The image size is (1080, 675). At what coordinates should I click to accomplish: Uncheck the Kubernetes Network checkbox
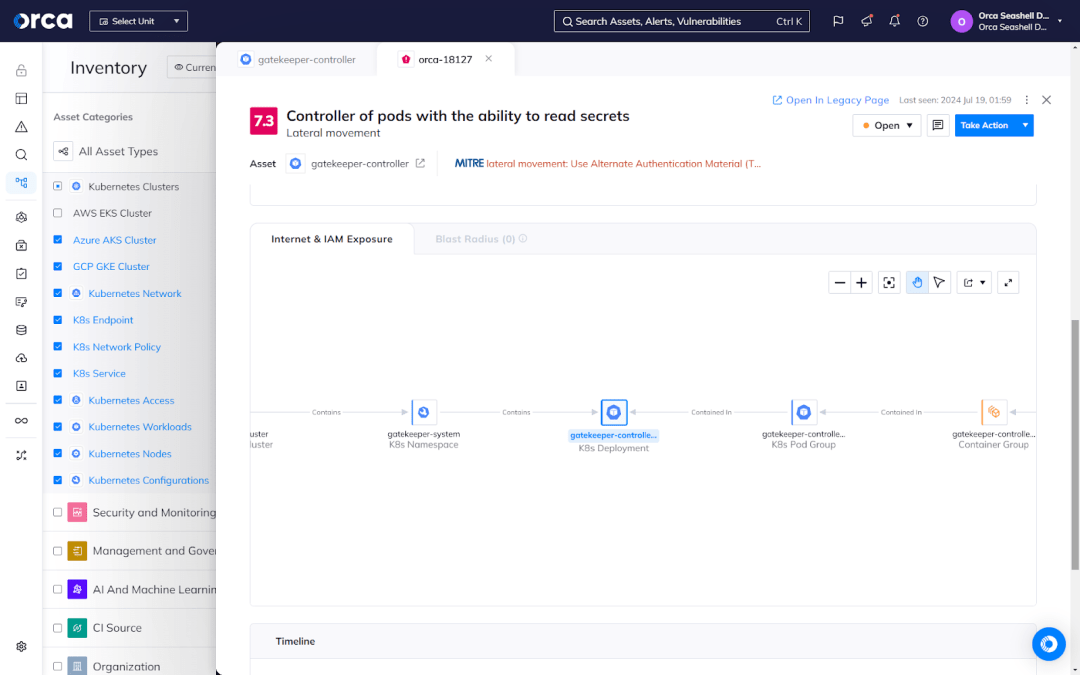tap(58, 293)
